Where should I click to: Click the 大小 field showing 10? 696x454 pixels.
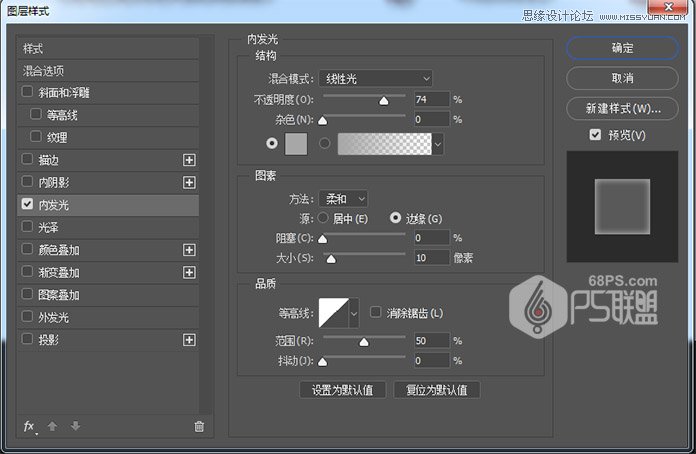tap(432, 257)
